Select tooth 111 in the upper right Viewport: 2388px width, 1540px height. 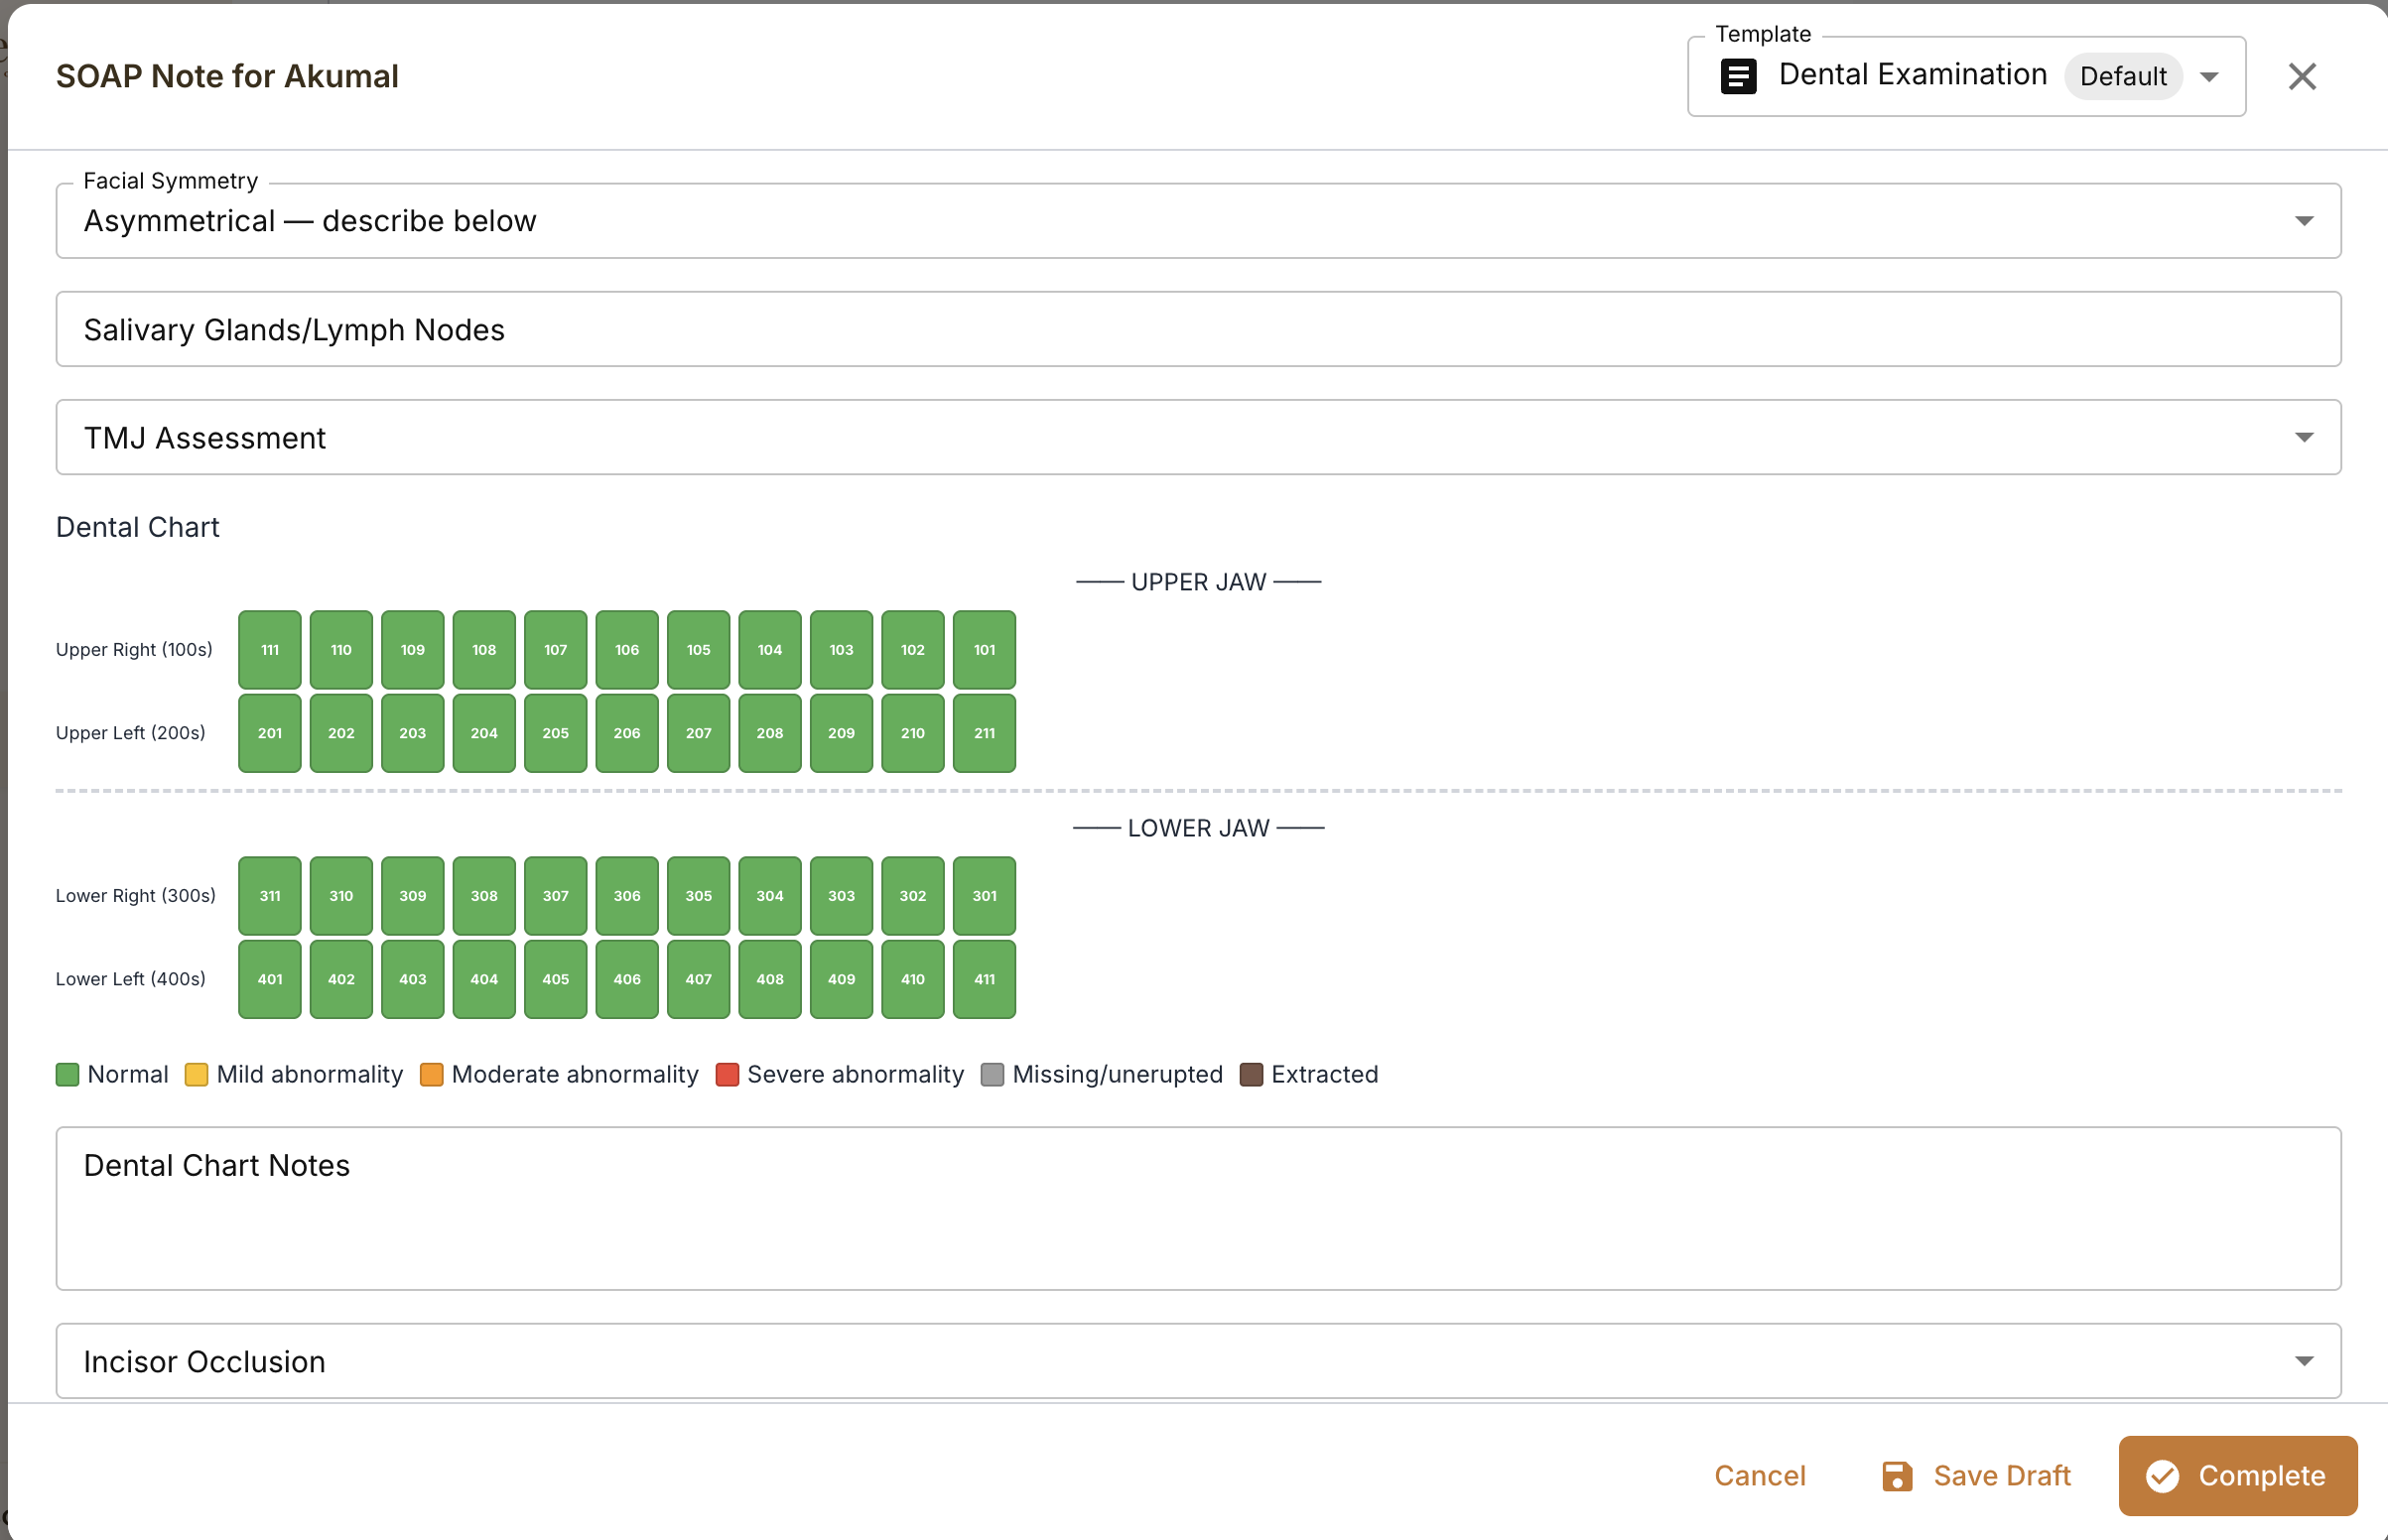click(270, 650)
